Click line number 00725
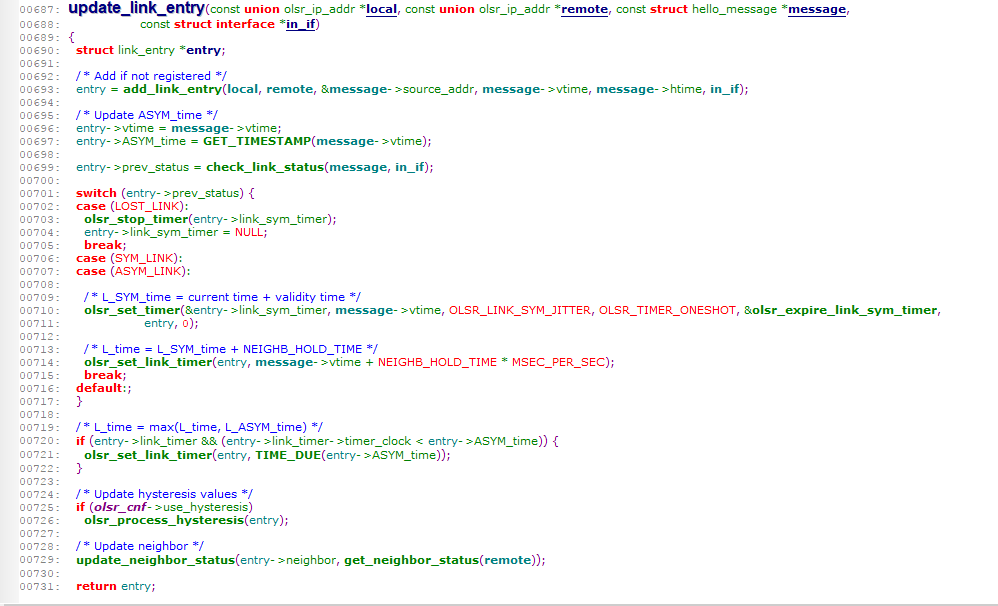Screen dimensions: 998x606 coord(39,508)
